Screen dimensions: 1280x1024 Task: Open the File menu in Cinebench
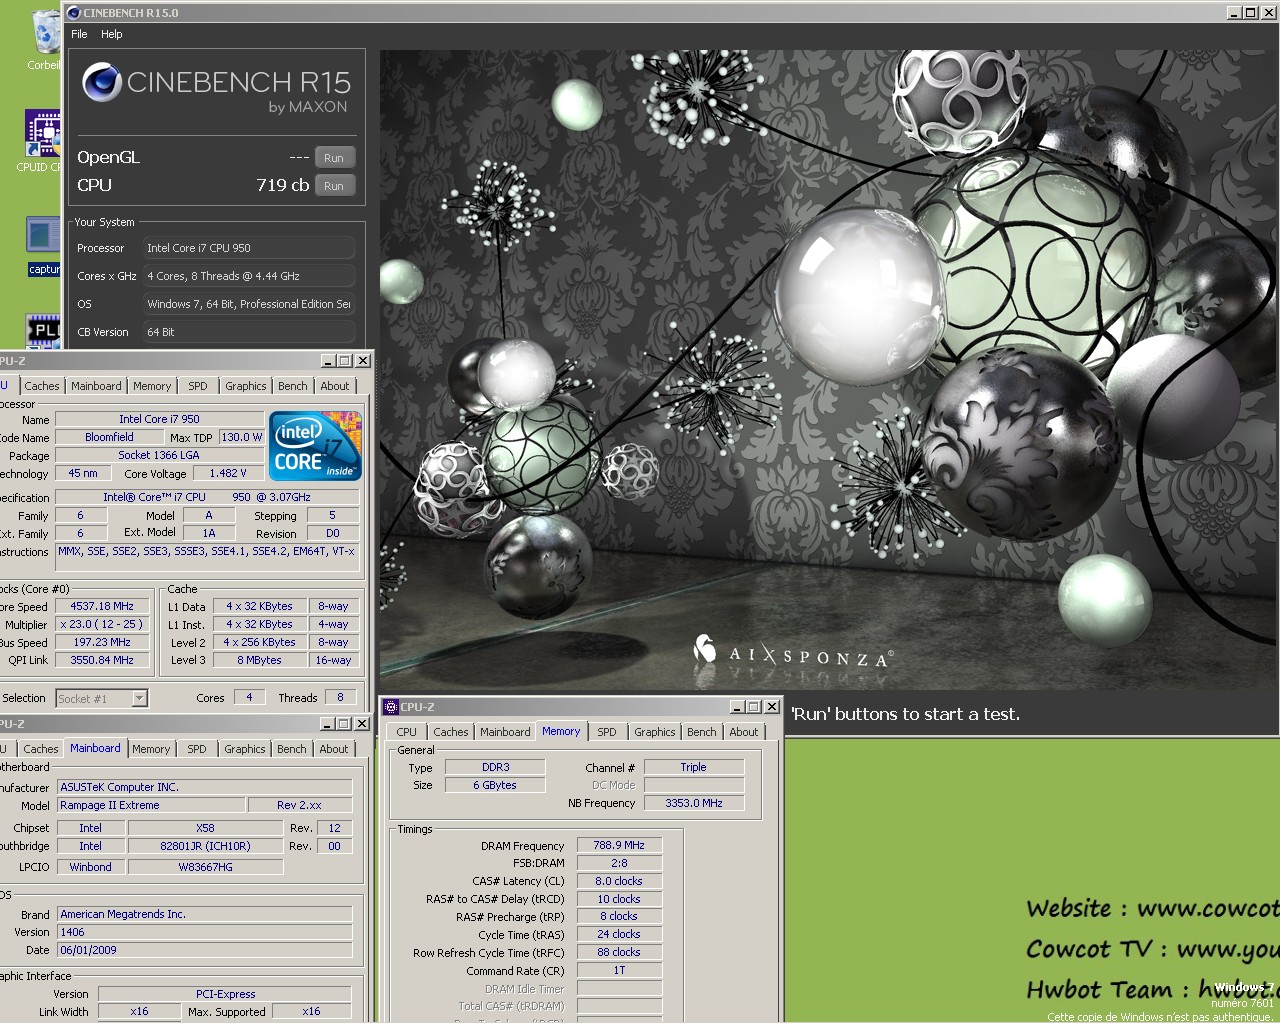(x=79, y=34)
